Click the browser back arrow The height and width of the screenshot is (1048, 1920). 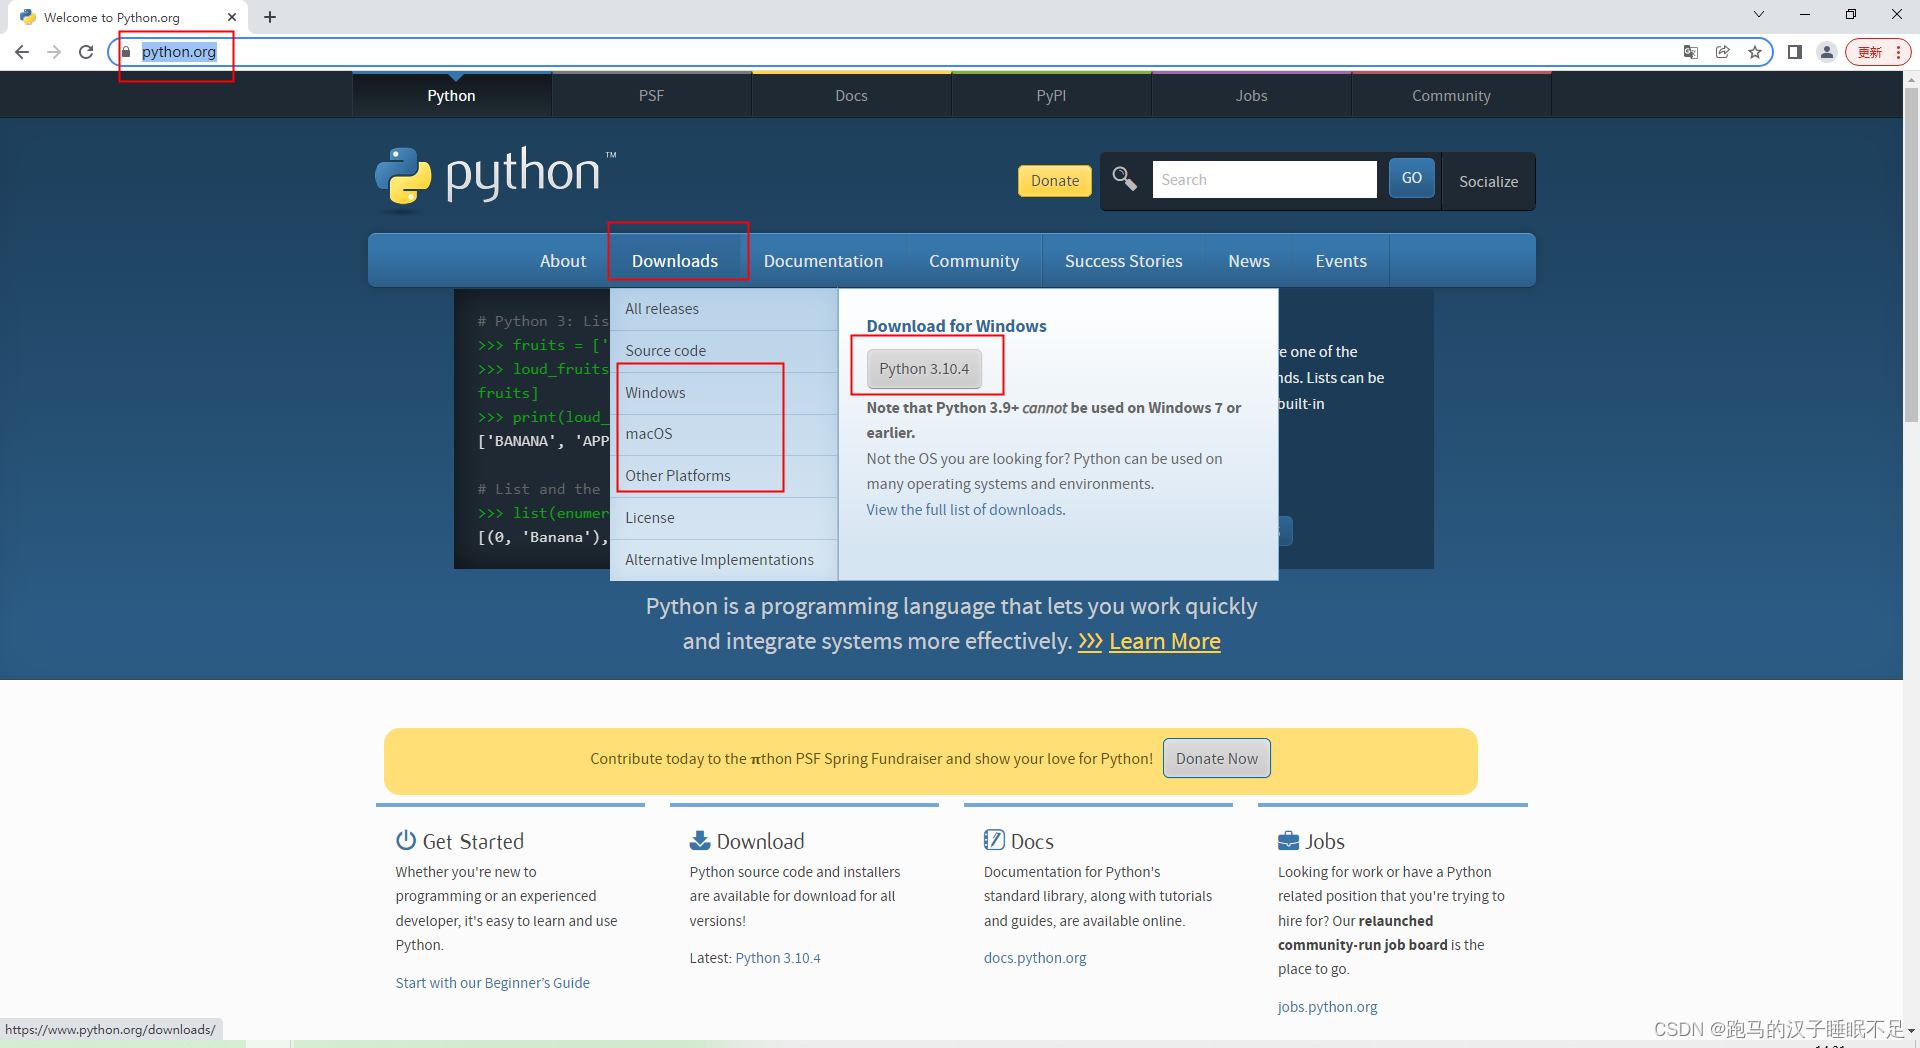click(x=22, y=52)
